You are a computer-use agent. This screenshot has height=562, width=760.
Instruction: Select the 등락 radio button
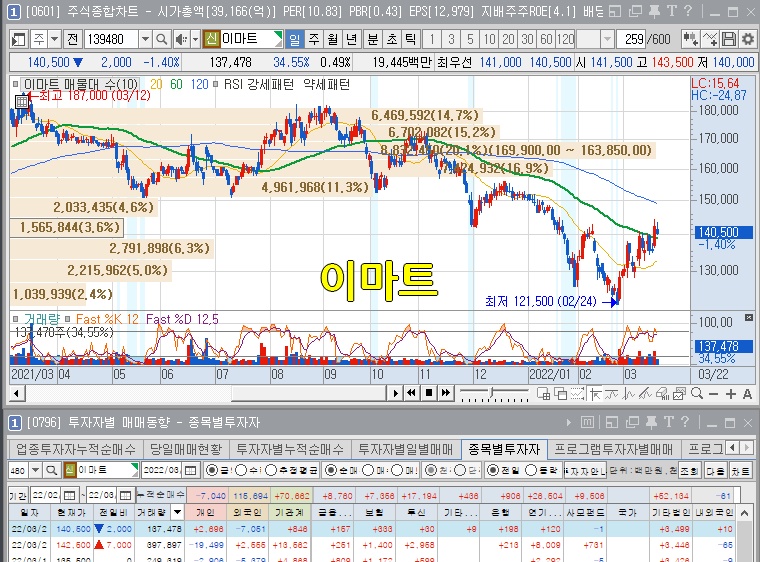point(531,470)
